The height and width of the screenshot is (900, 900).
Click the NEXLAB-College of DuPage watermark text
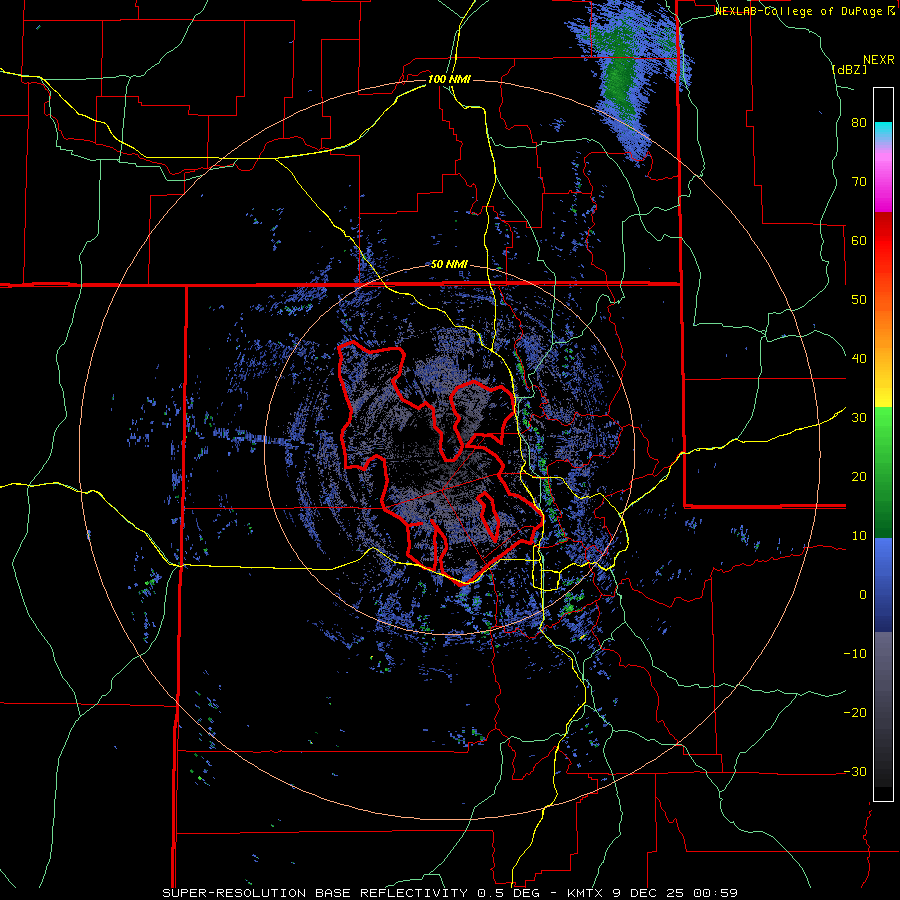804,11
